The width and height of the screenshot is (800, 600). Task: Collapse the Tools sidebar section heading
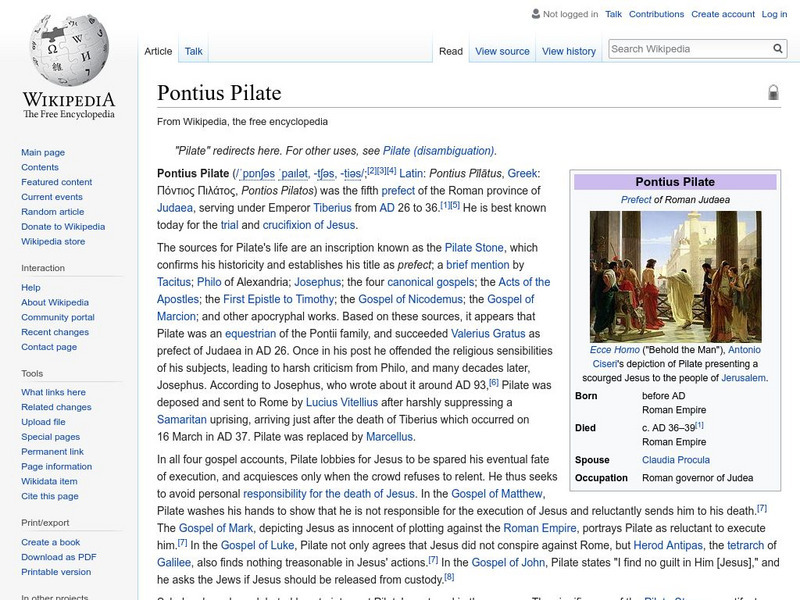[32, 373]
